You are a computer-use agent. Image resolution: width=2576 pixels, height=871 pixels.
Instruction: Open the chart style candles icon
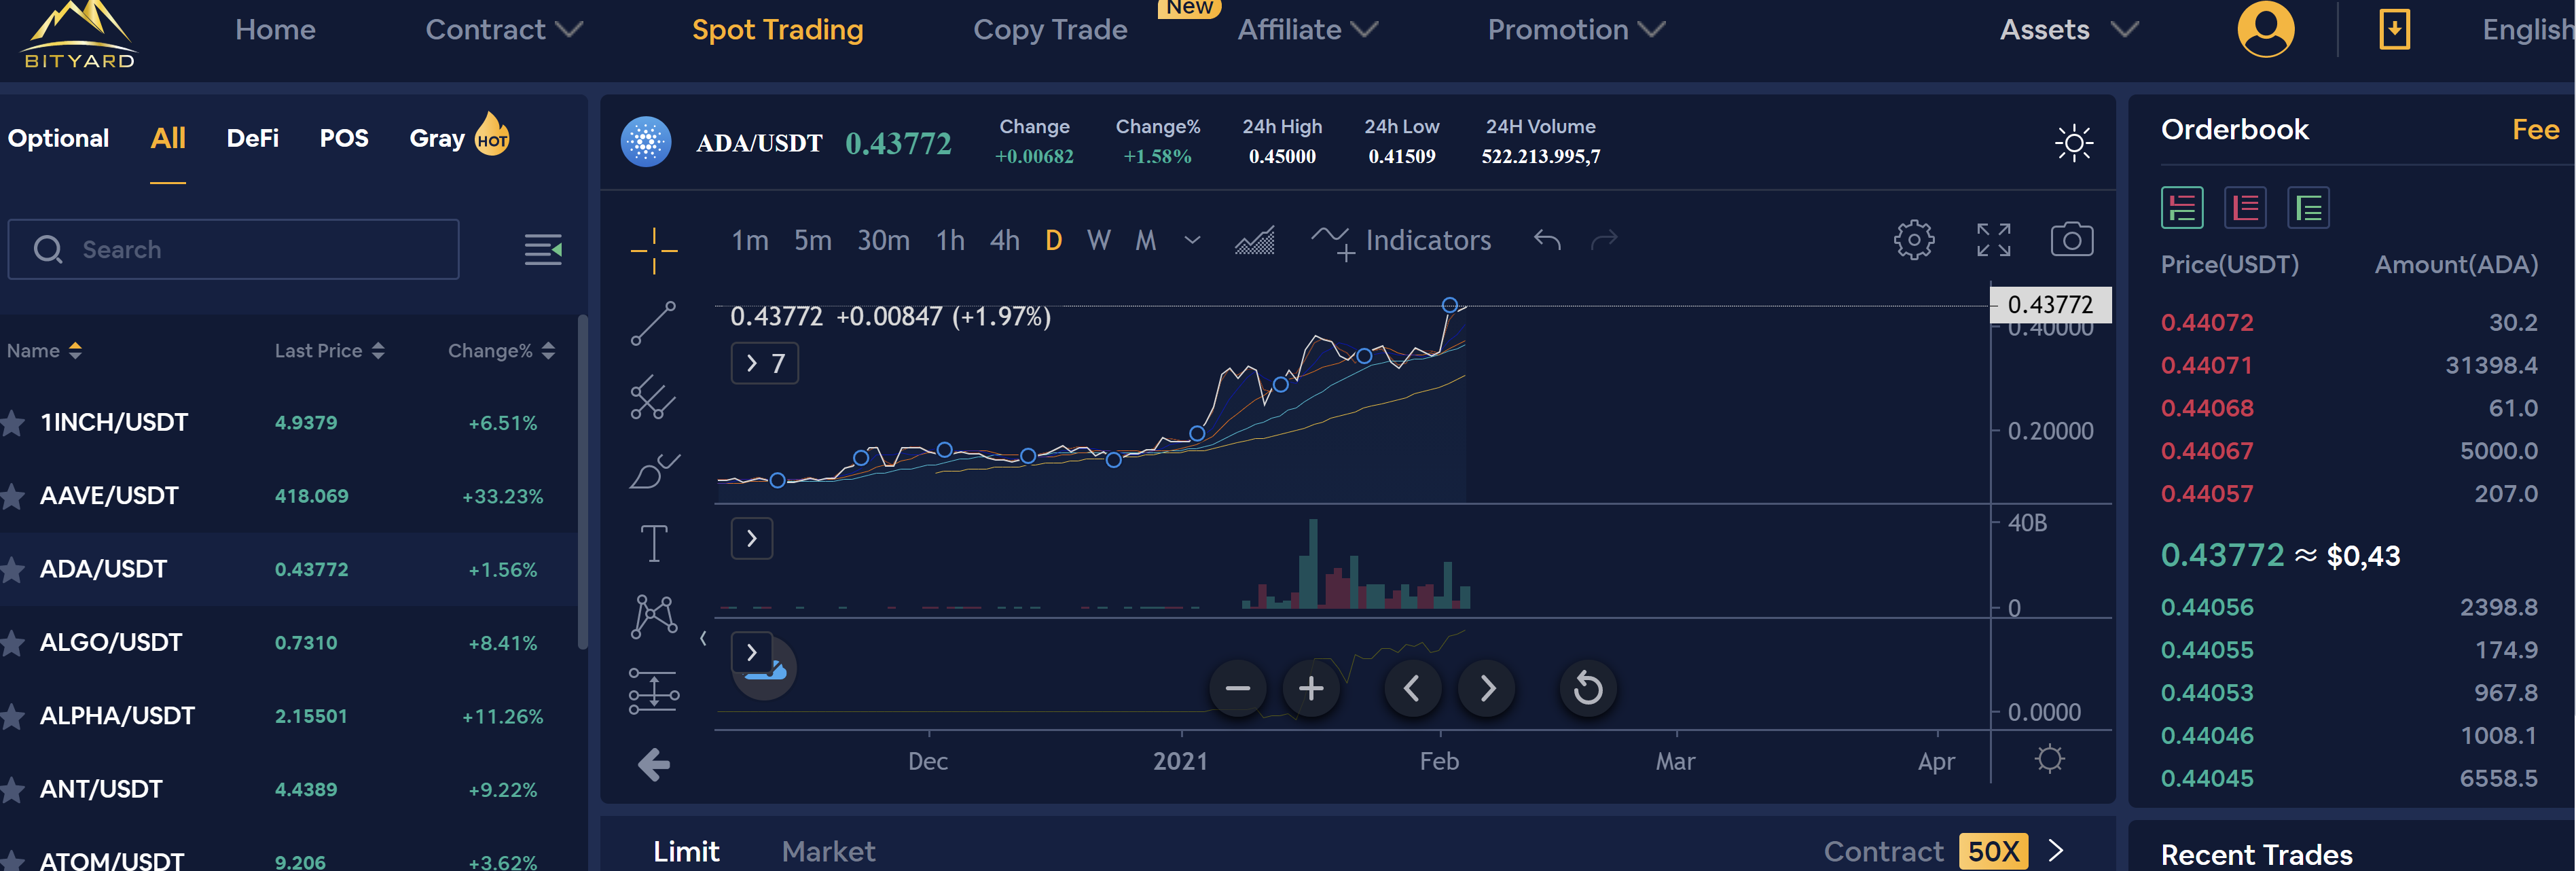pyautogui.click(x=1254, y=240)
